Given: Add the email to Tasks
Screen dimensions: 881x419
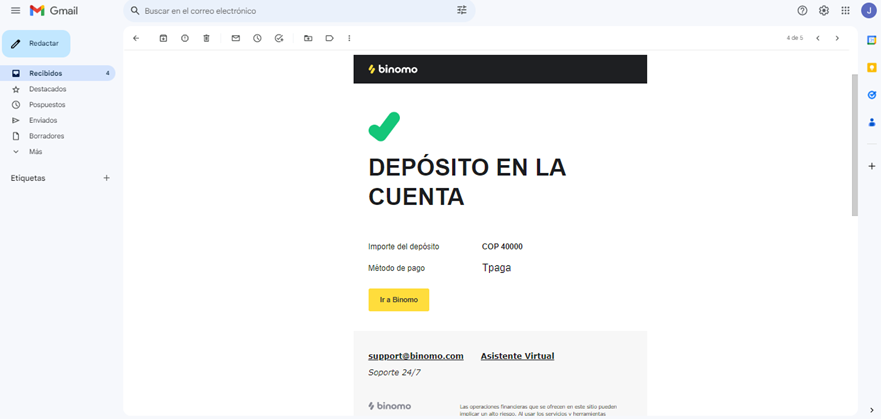Looking at the screenshot, I should [279, 38].
